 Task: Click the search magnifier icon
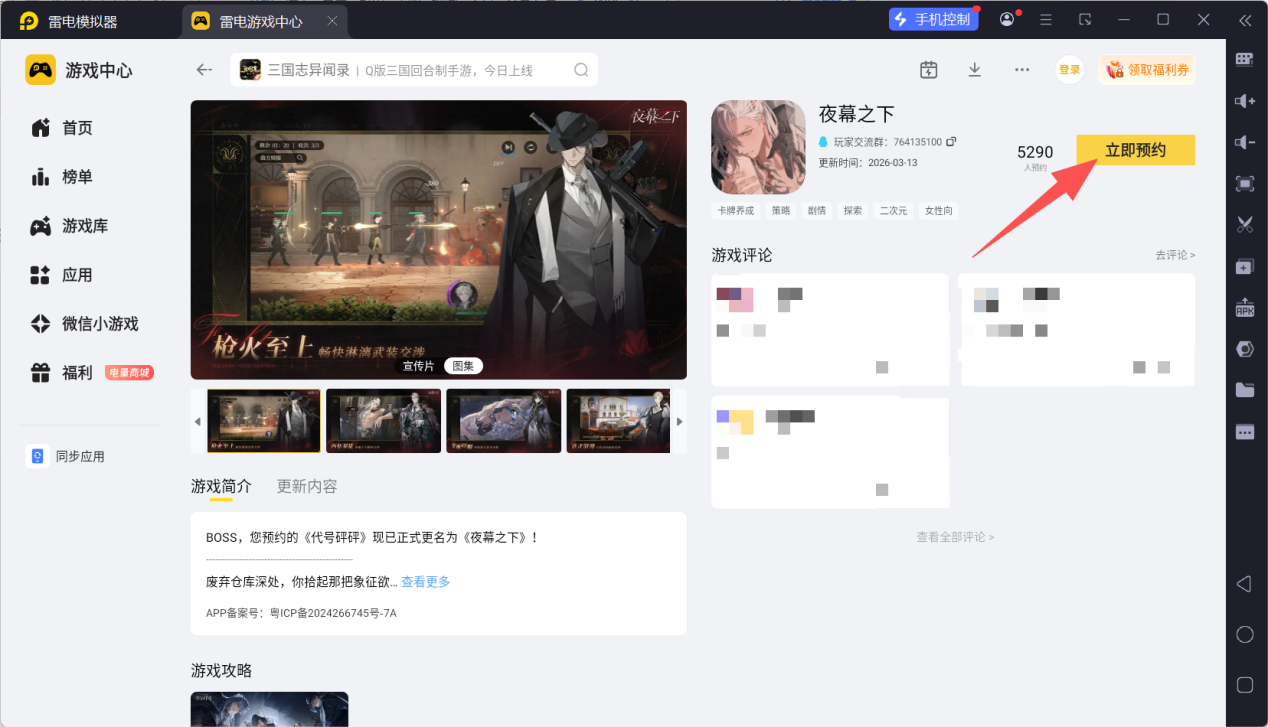tap(581, 70)
